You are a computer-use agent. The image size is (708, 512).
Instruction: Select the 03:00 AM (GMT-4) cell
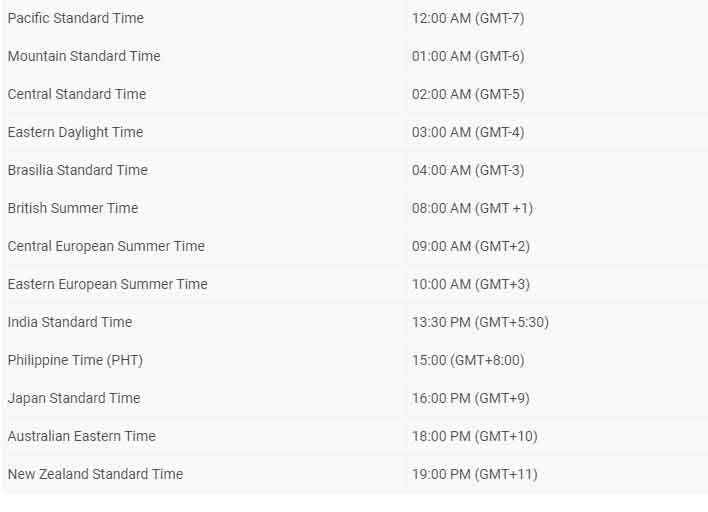pos(468,132)
